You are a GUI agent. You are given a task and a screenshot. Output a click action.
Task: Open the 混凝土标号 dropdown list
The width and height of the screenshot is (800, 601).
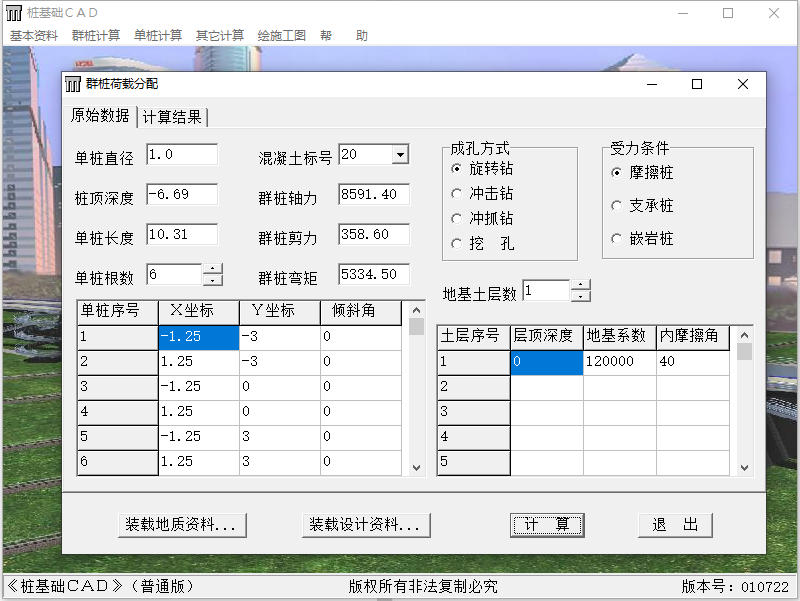(400, 155)
